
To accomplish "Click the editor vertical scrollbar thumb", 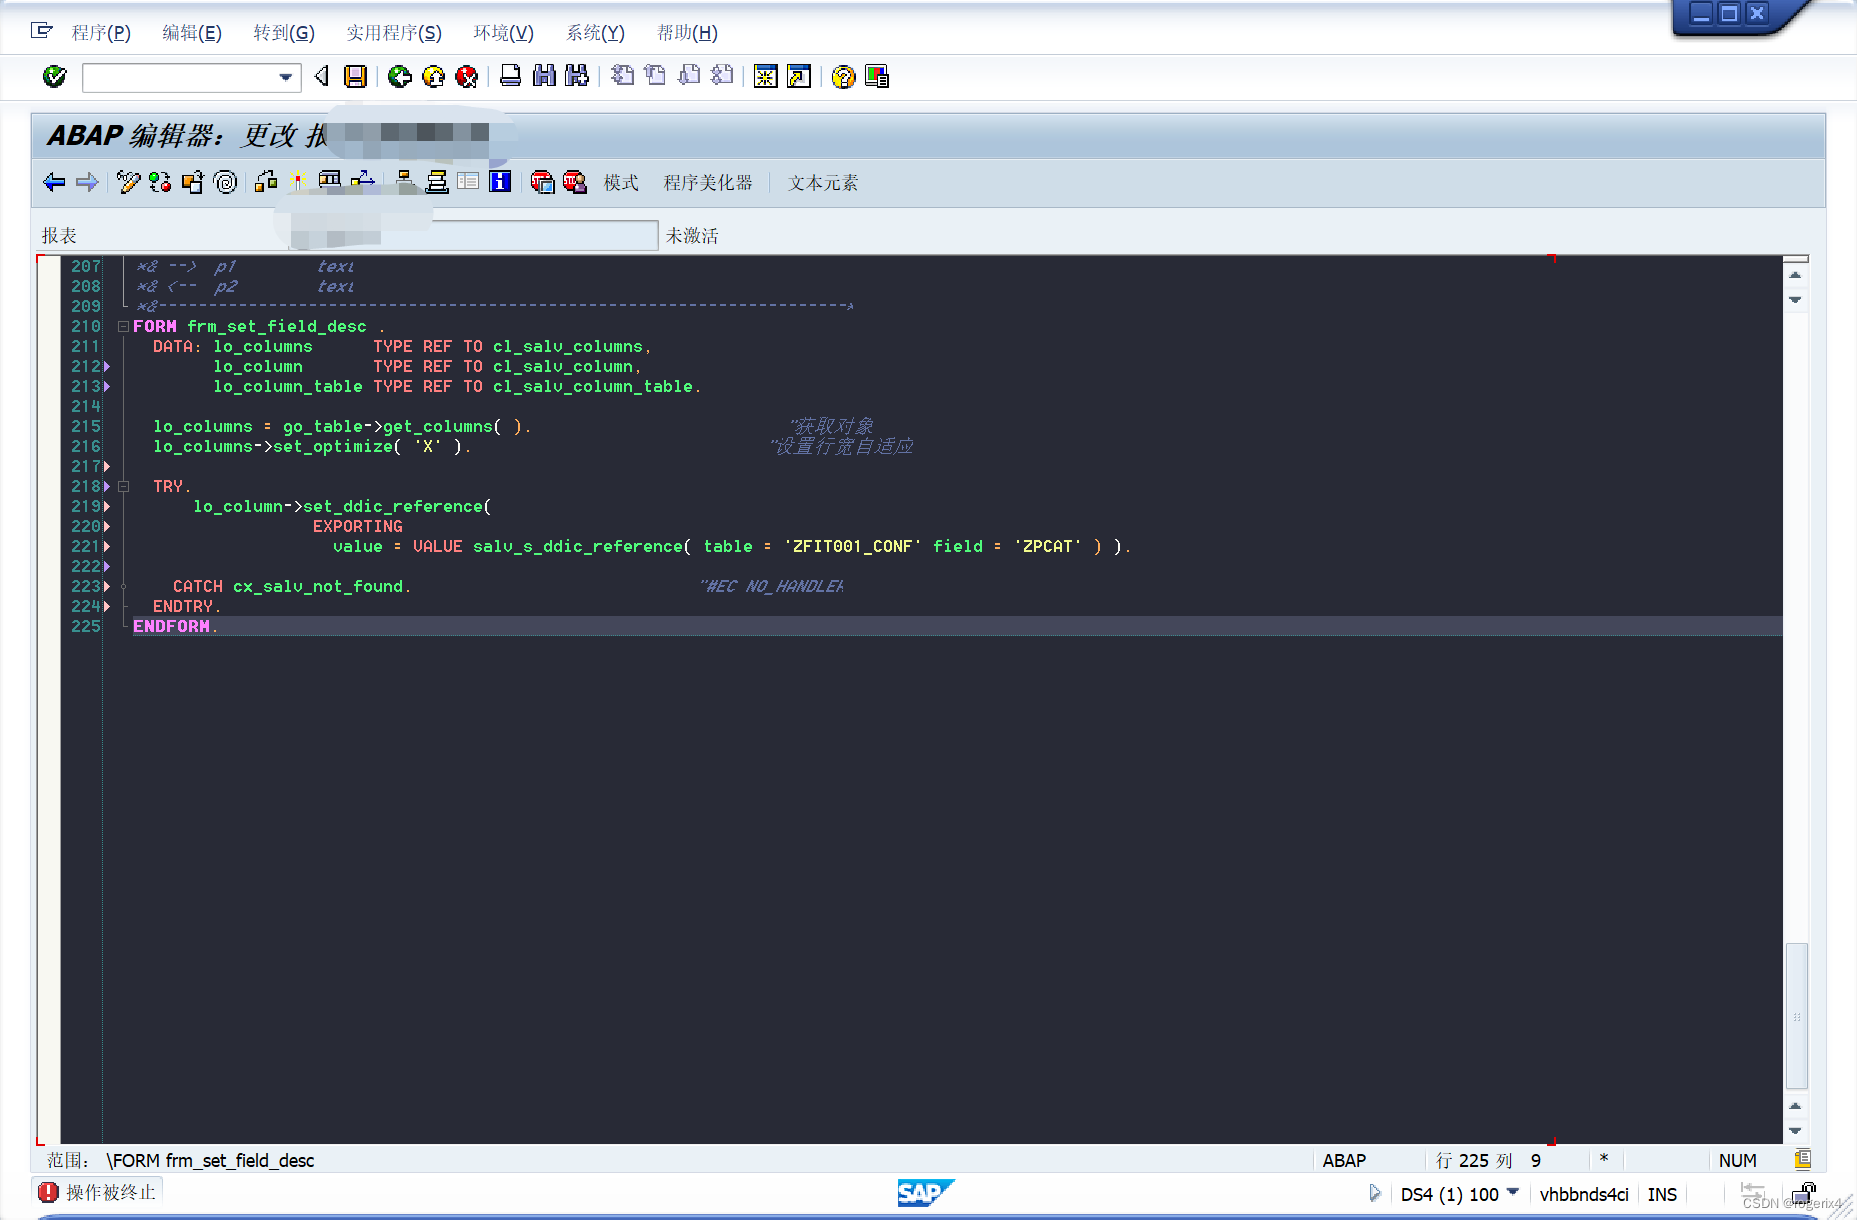I will pyautogui.click(x=1796, y=1015).
